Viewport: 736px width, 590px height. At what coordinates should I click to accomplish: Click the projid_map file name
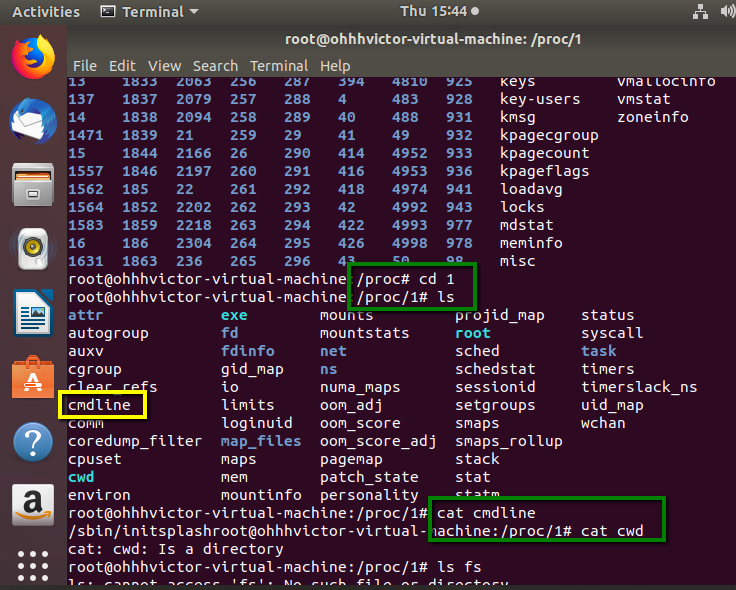click(500, 315)
